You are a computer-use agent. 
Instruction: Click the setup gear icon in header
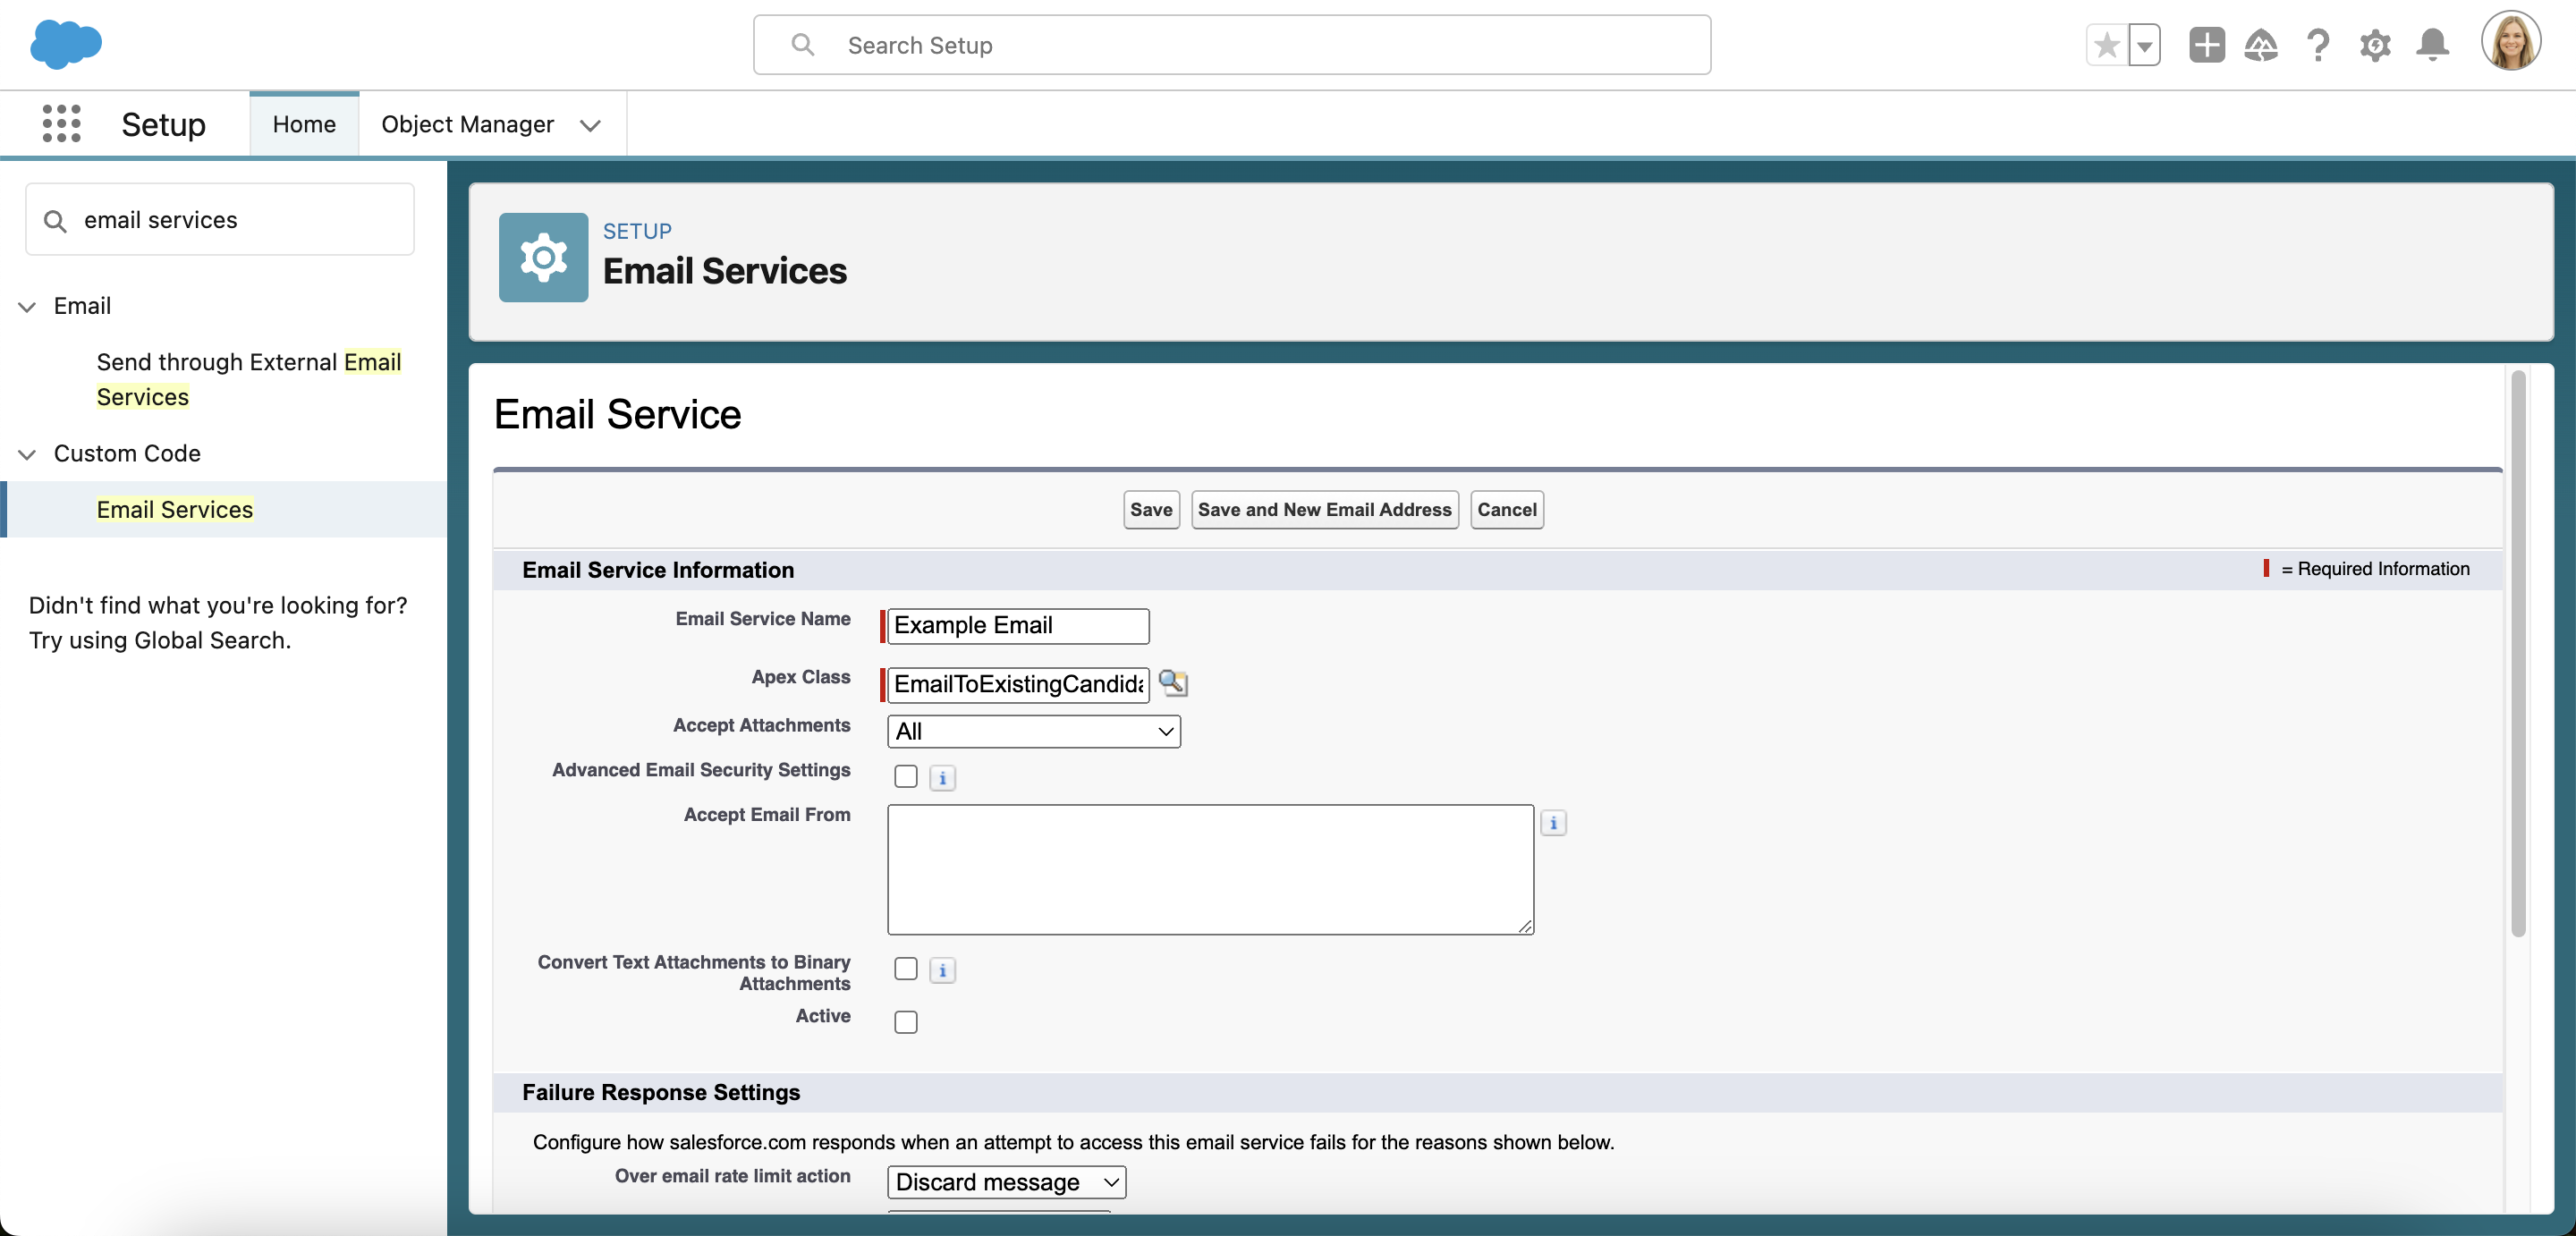[x=2376, y=45]
